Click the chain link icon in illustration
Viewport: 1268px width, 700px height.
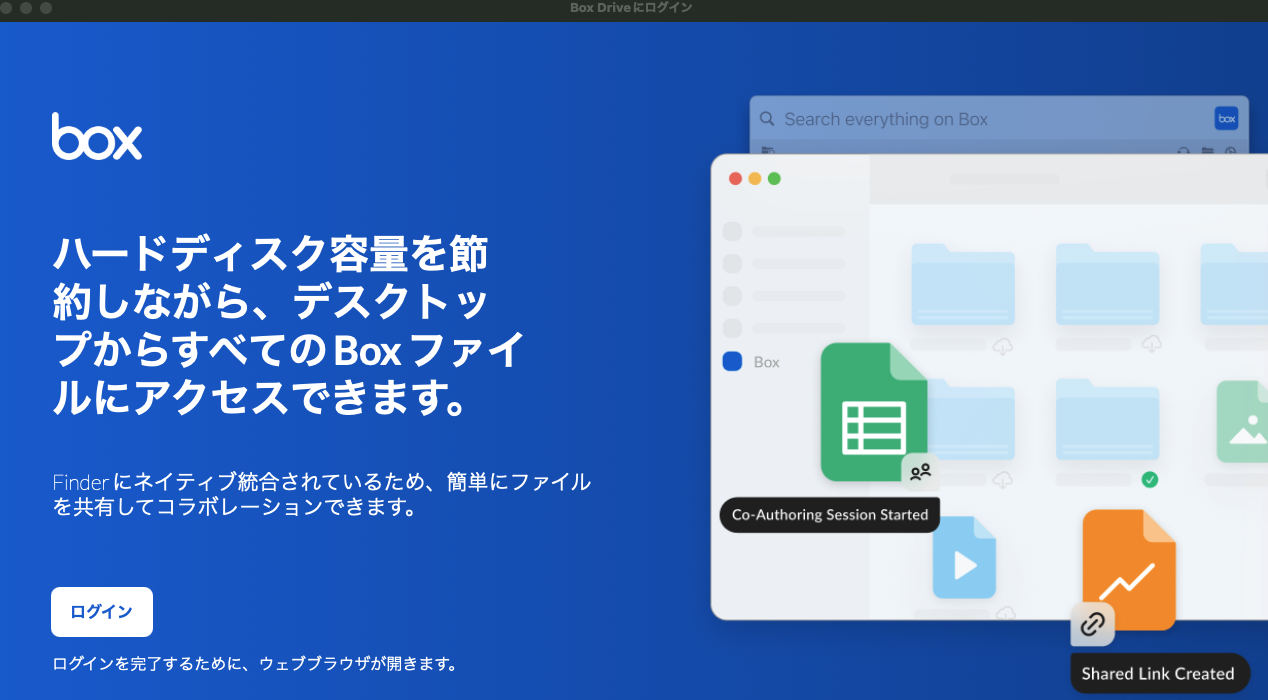1093,625
